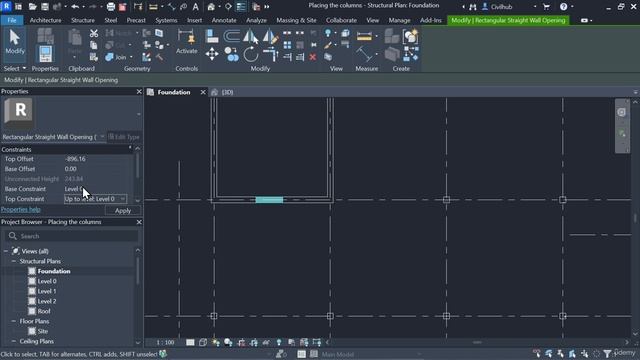640x360 pixels.
Task: Collapse the Floor Plans node
Action: point(13,321)
